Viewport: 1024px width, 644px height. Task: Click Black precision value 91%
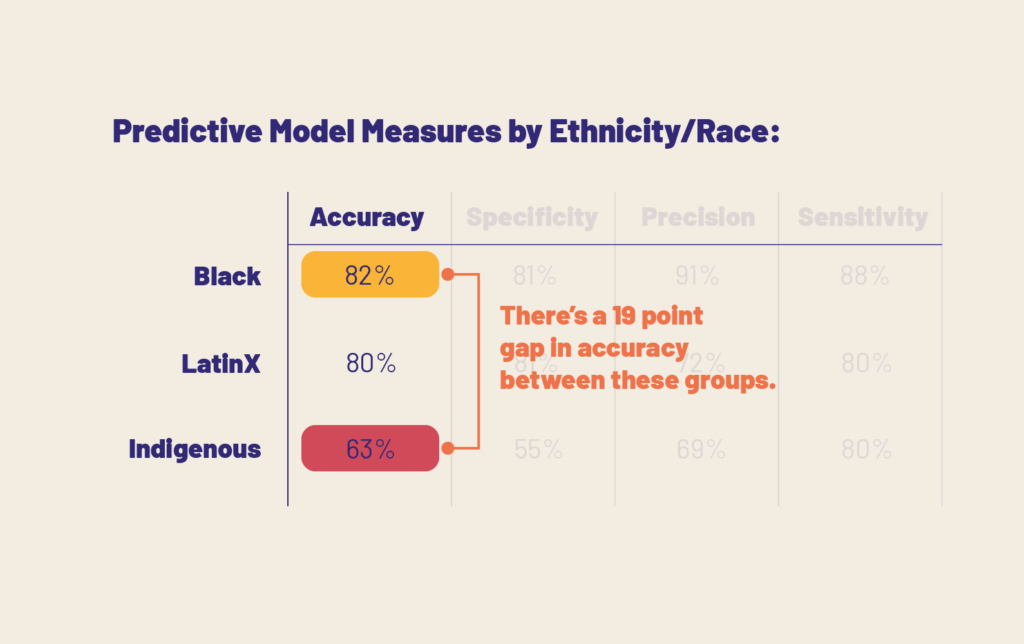(697, 276)
